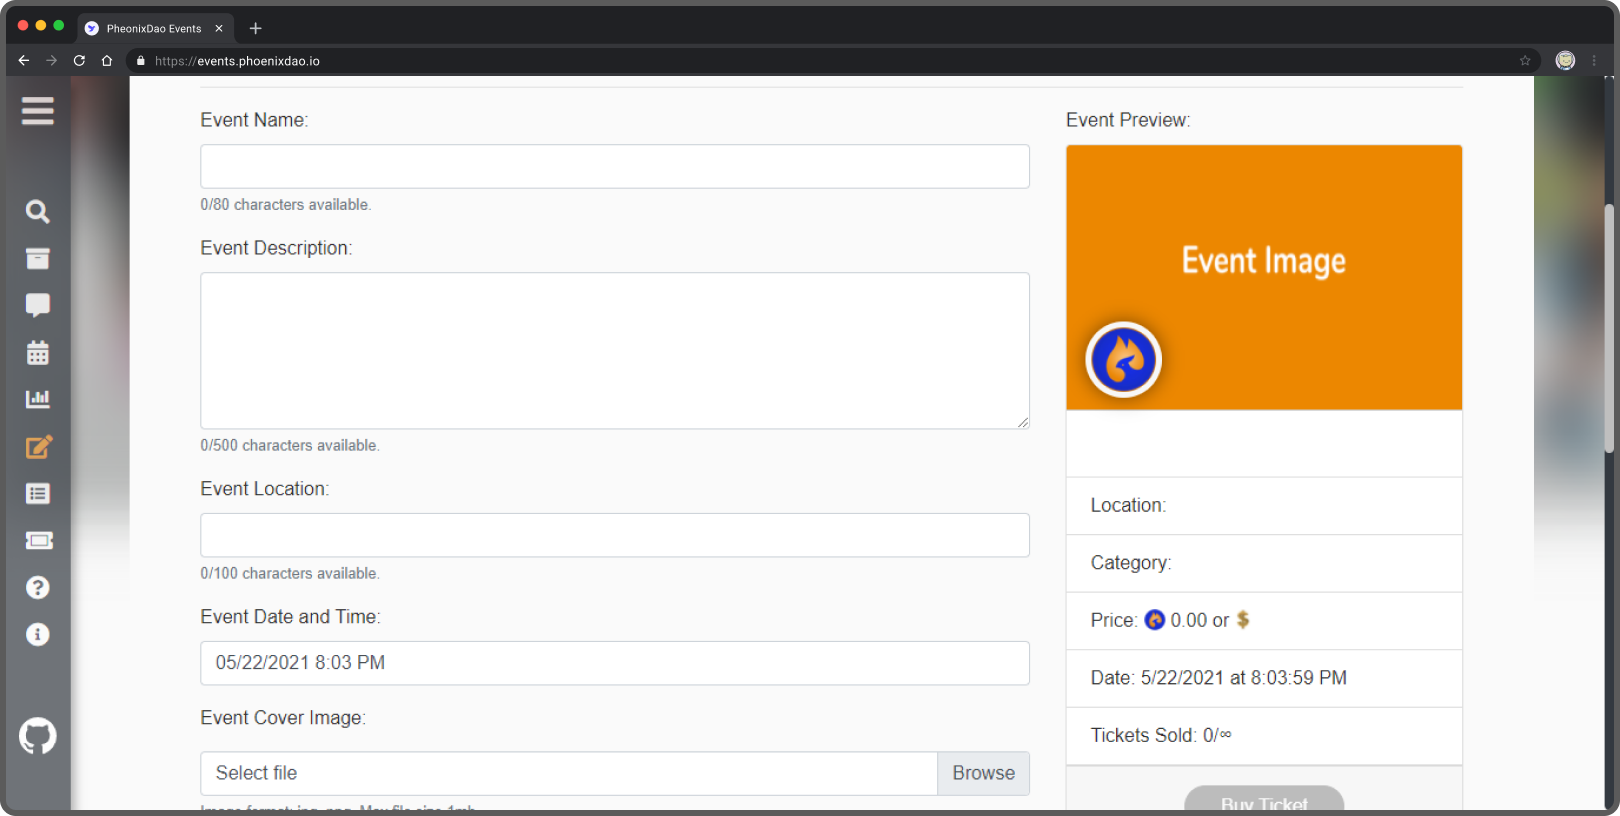Bookmark page with star icon

[x=1525, y=61]
